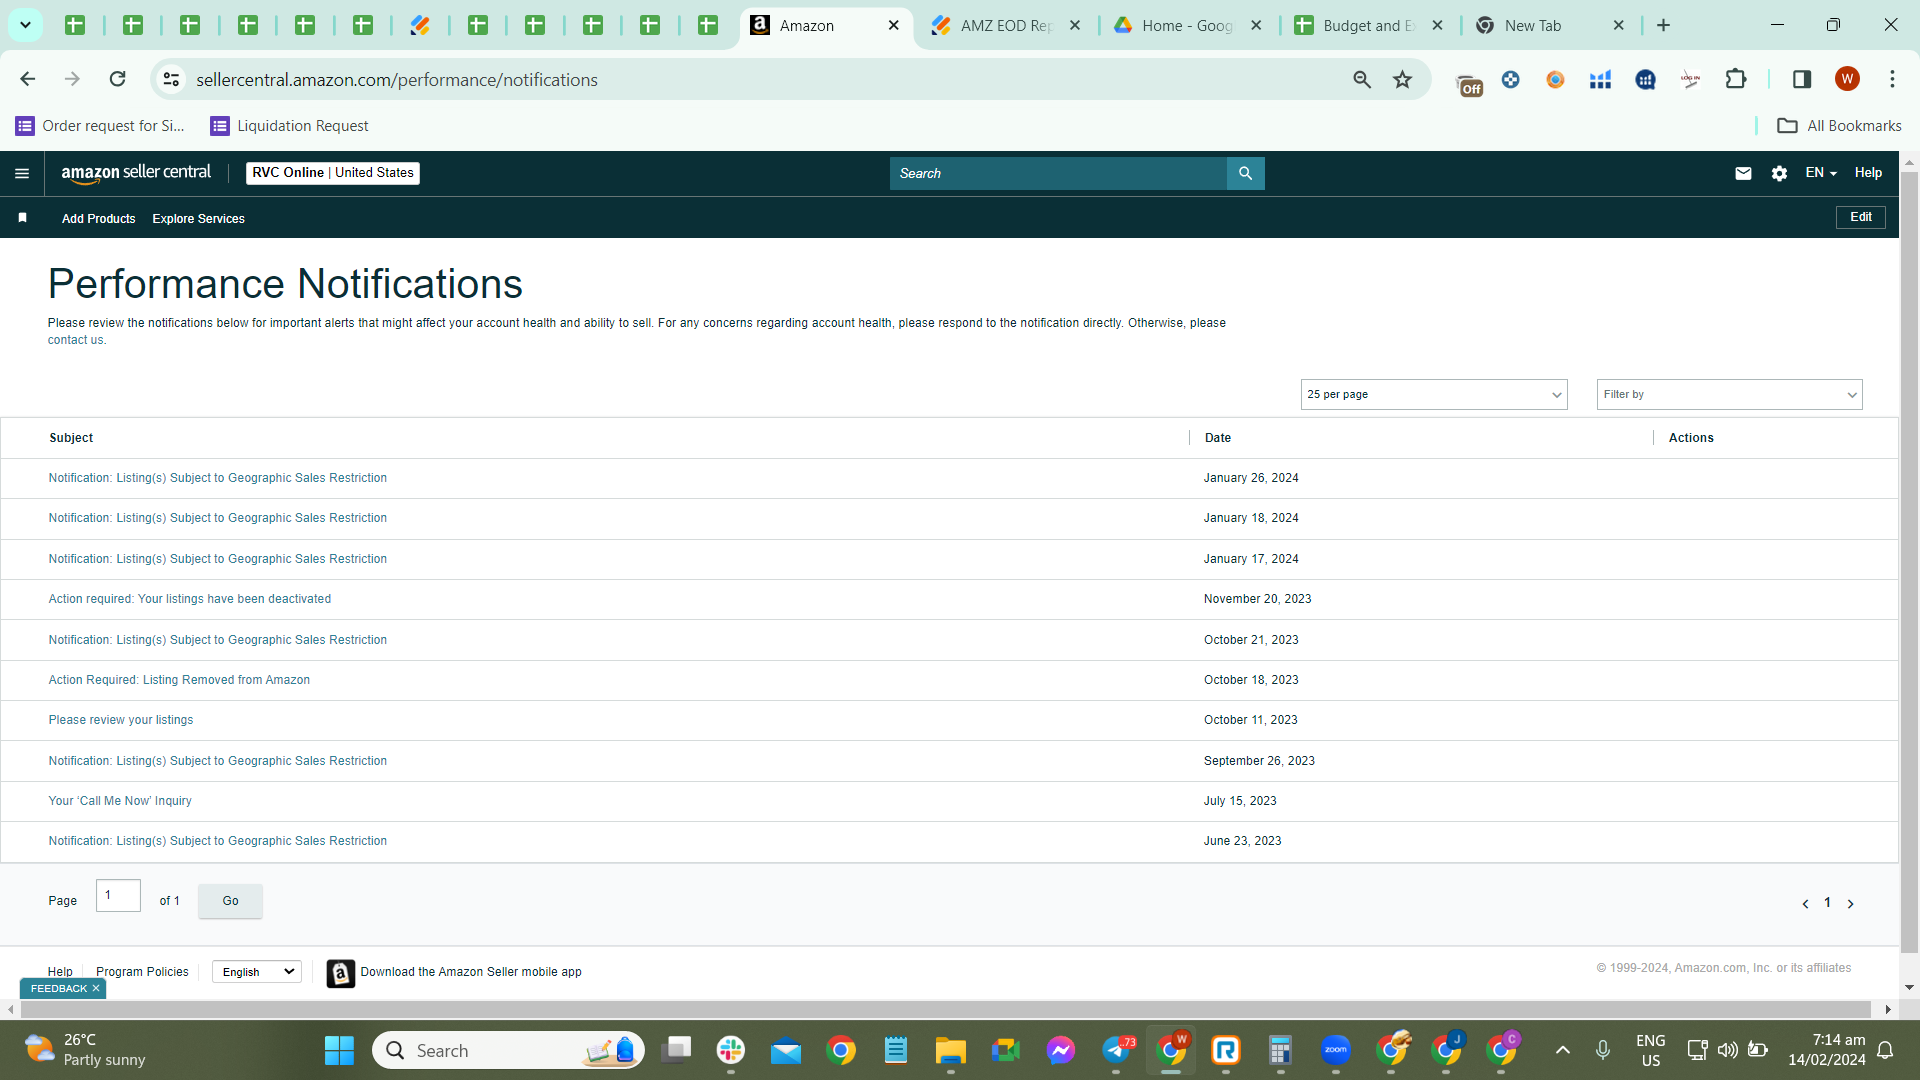This screenshot has height=1080, width=1920.
Task: Open Your 'Call Me Now' Inquiry notification
Action: tap(120, 801)
